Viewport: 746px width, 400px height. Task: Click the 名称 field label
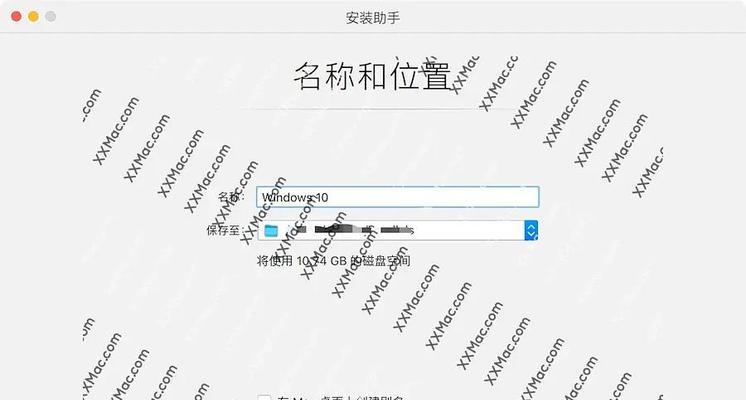(231, 197)
